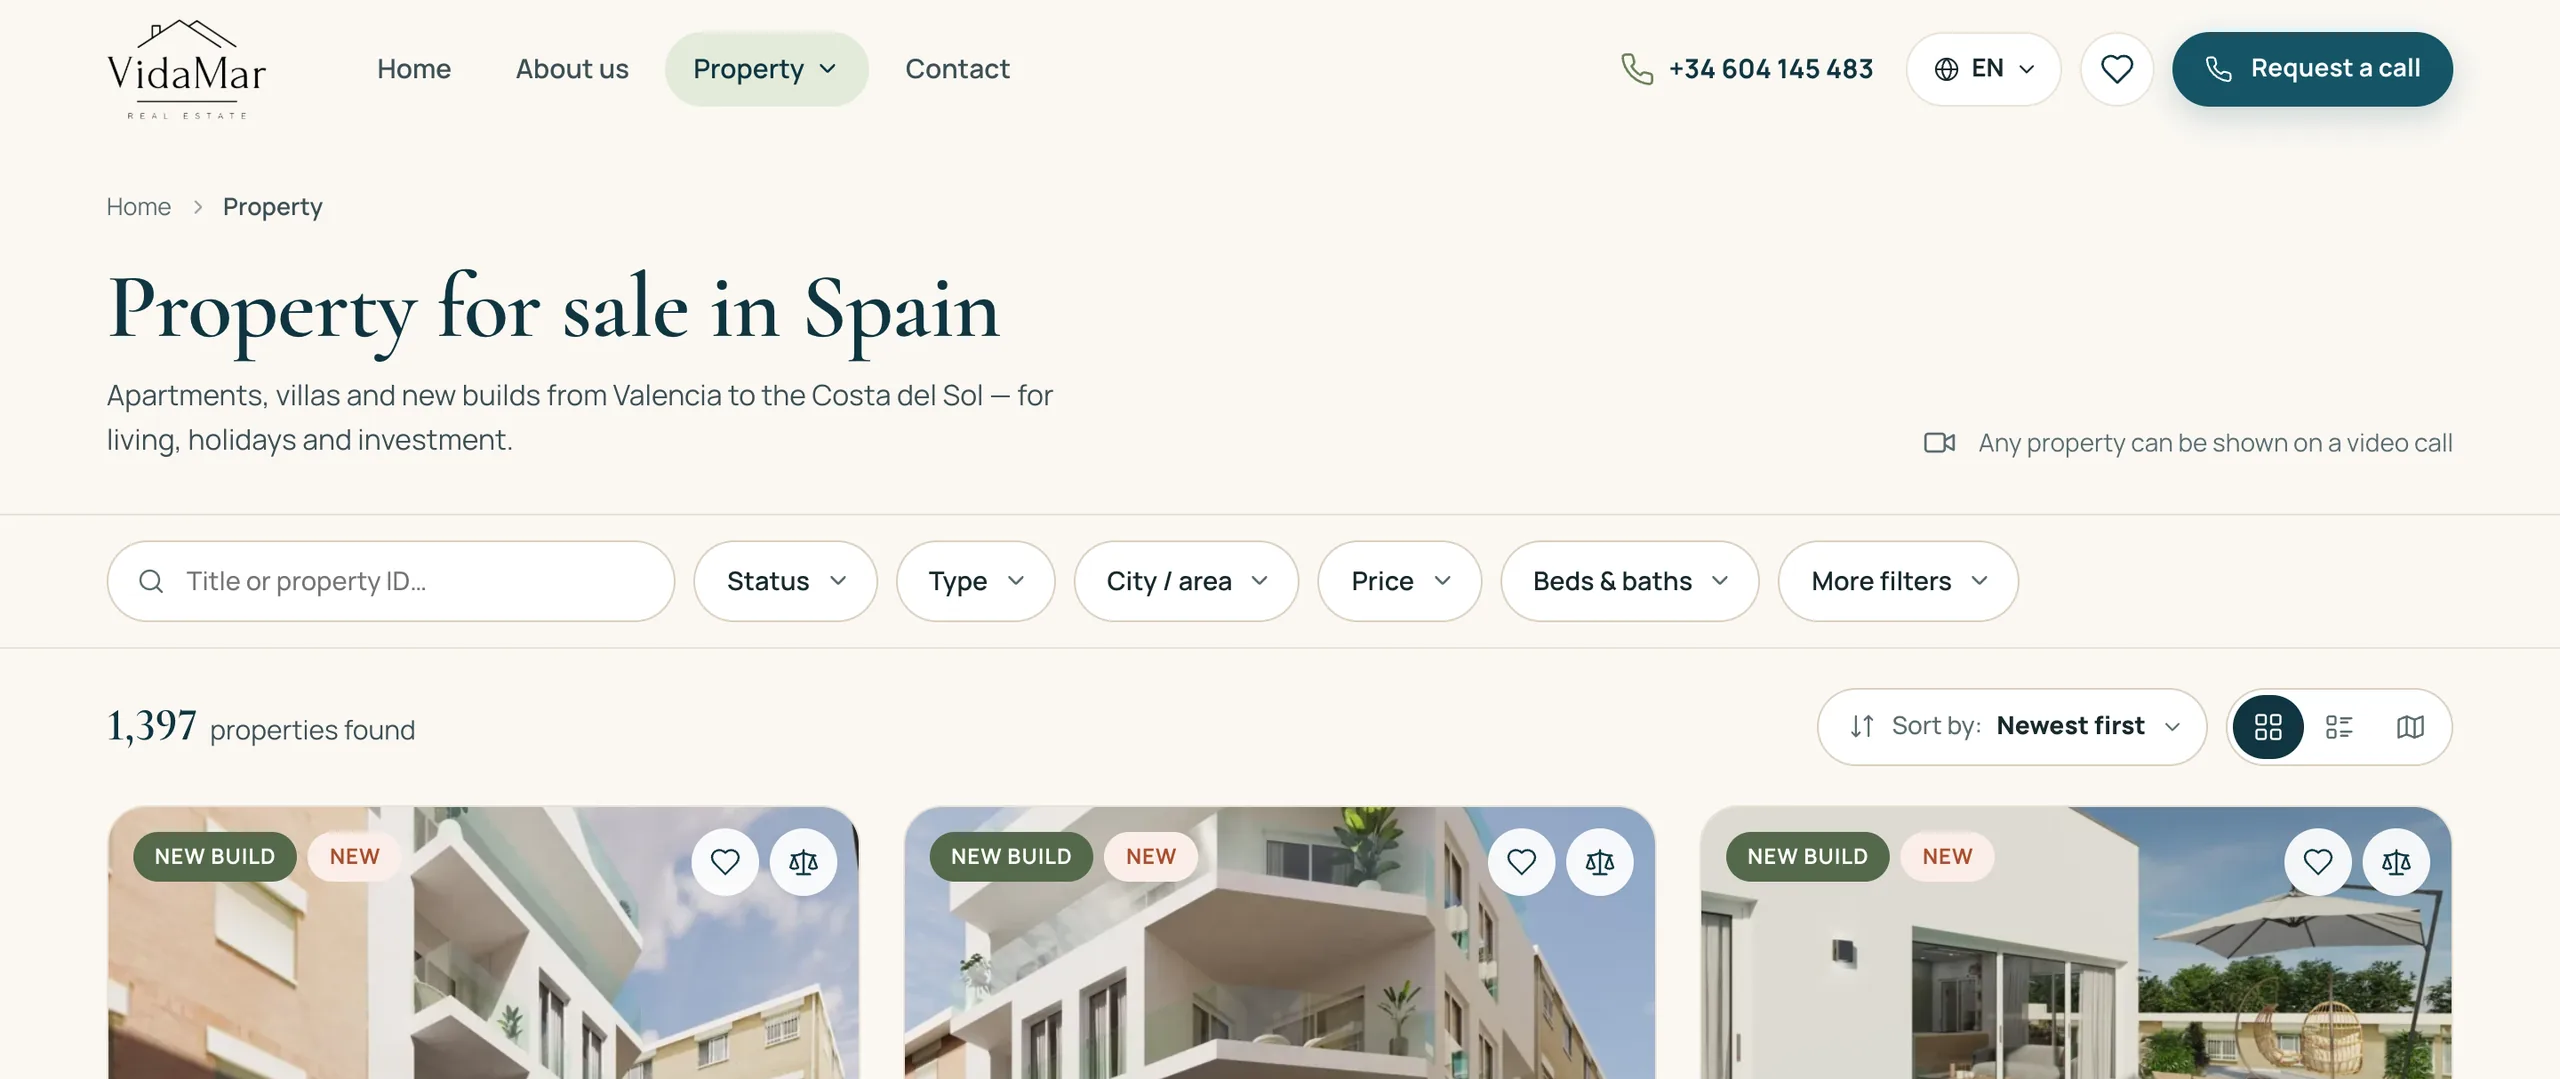Open the favorites heart in the header
The height and width of the screenshot is (1079, 2560).
pyautogui.click(x=2116, y=69)
